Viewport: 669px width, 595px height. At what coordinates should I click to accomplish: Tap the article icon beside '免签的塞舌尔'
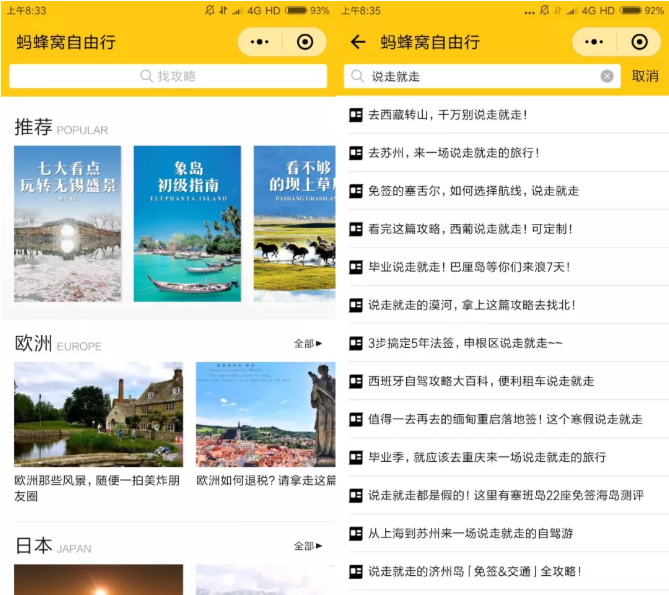(356, 191)
